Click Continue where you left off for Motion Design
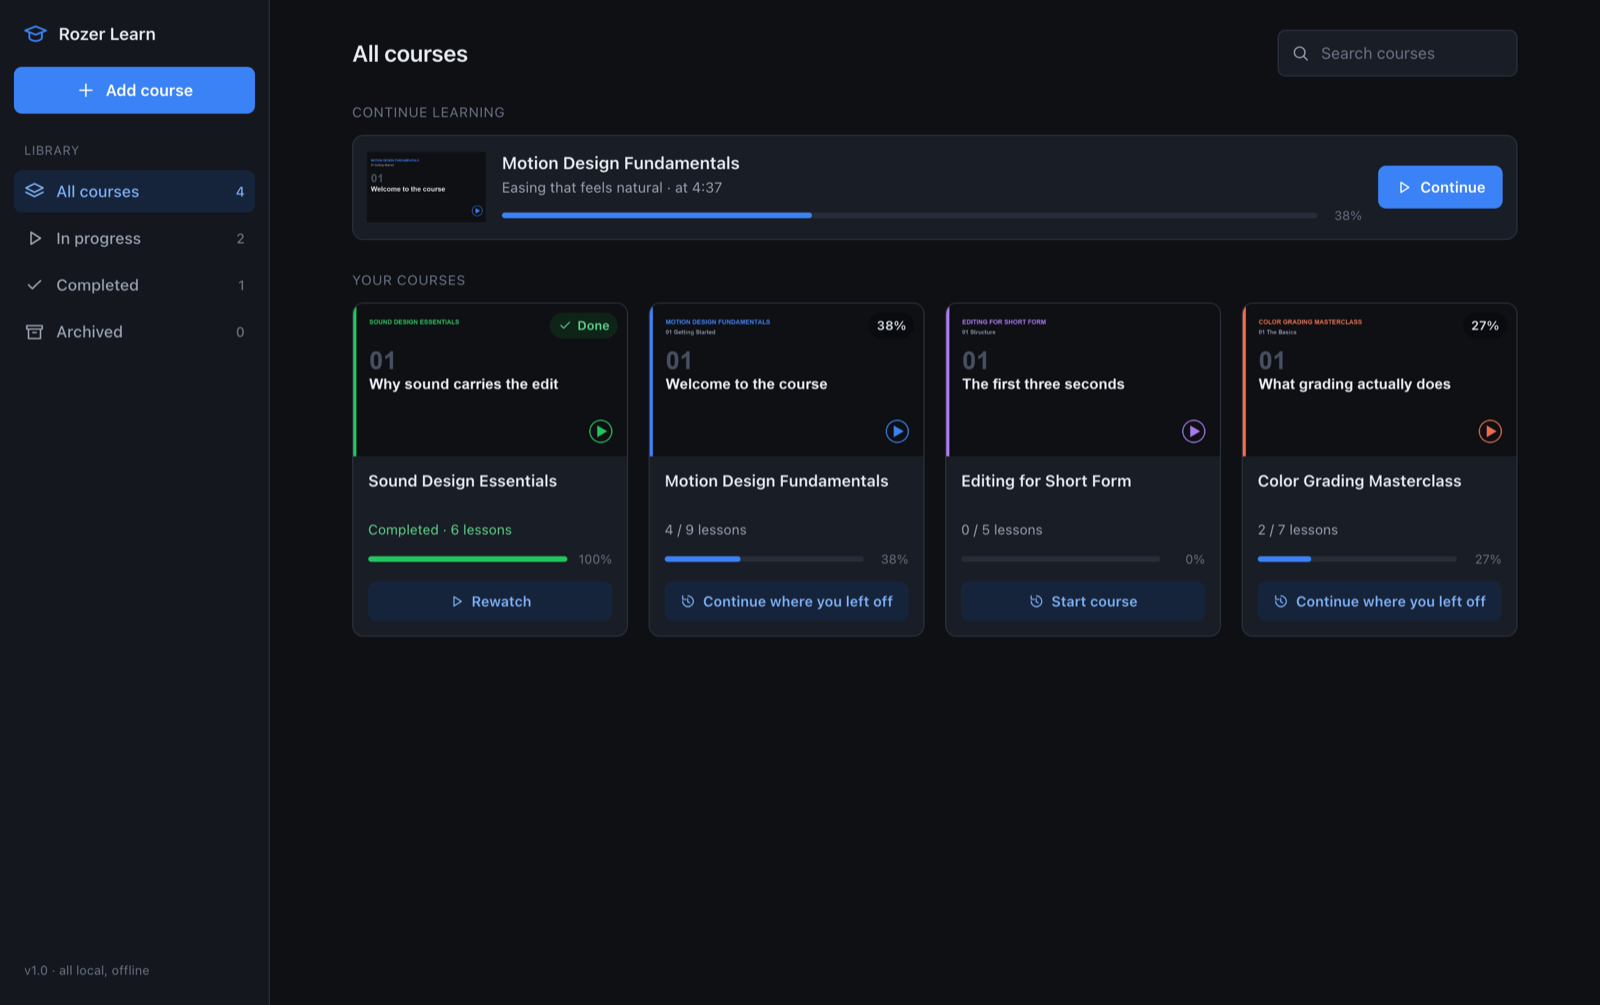This screenshot has height=1005, width=1600. click(x=787, y=601)
